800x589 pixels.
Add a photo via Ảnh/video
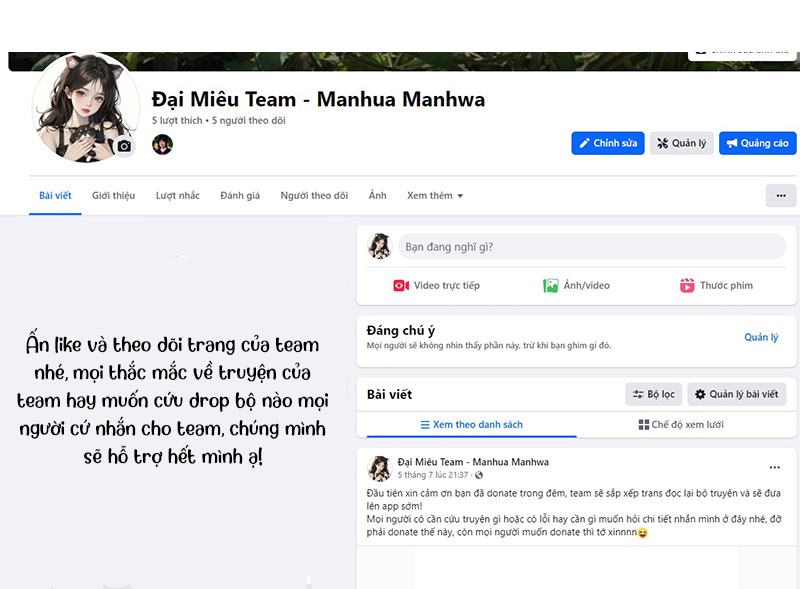pos(577,285)
